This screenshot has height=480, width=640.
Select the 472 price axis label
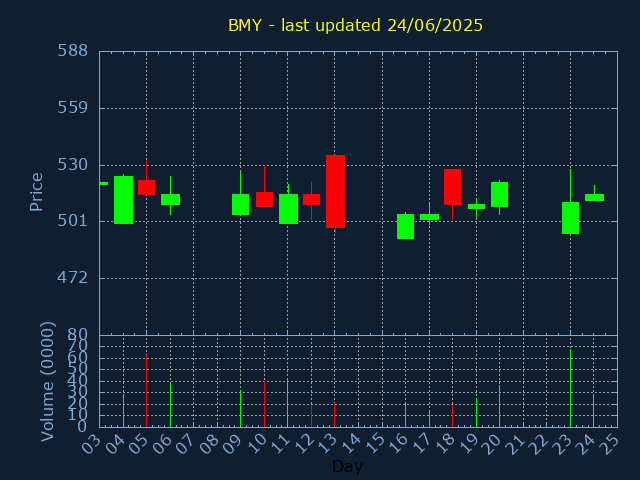coord(73,278)
